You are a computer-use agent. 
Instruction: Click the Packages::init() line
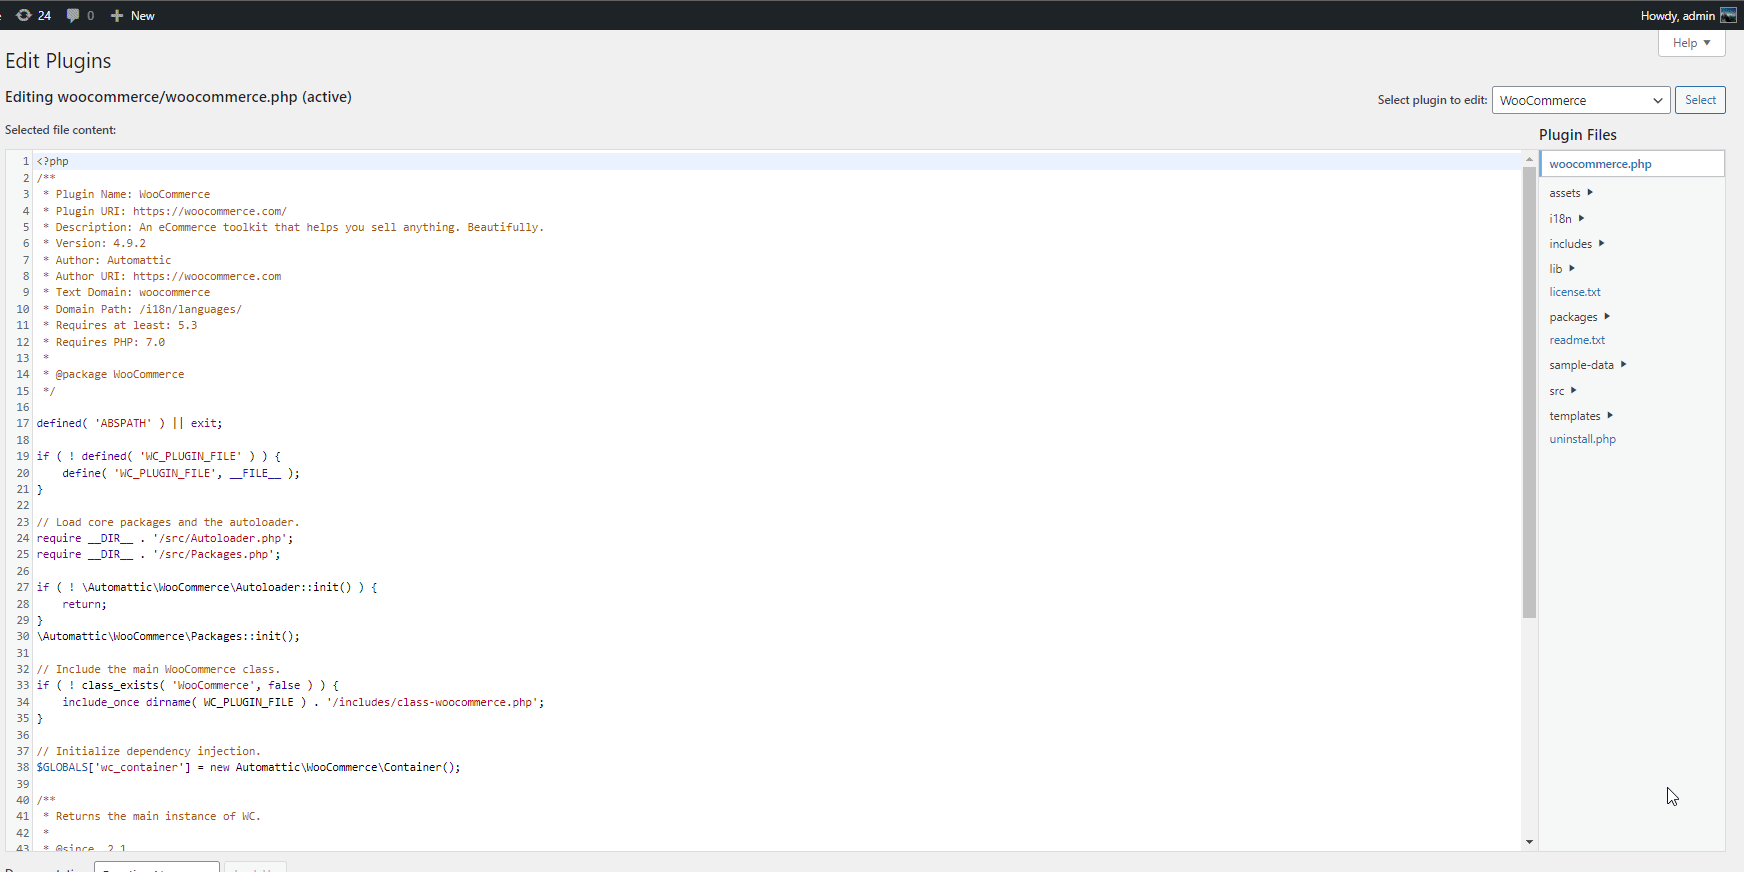coord(168,636)
